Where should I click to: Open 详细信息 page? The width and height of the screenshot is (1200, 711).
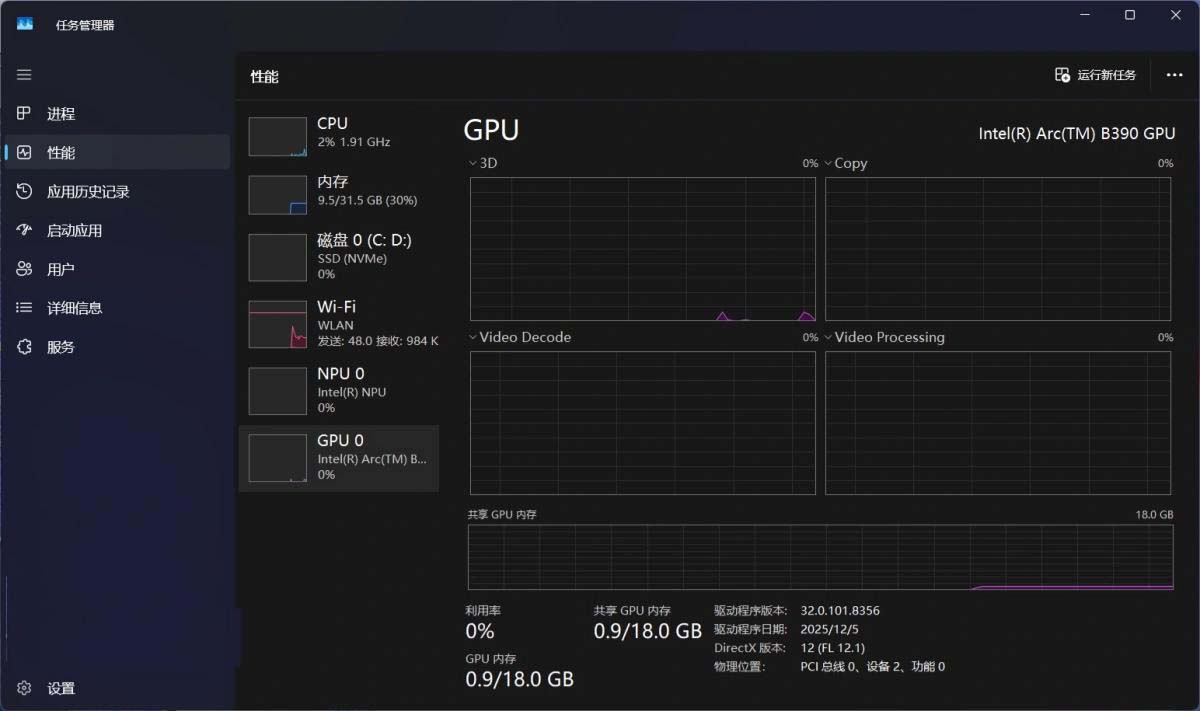click(x=118, y=308)
